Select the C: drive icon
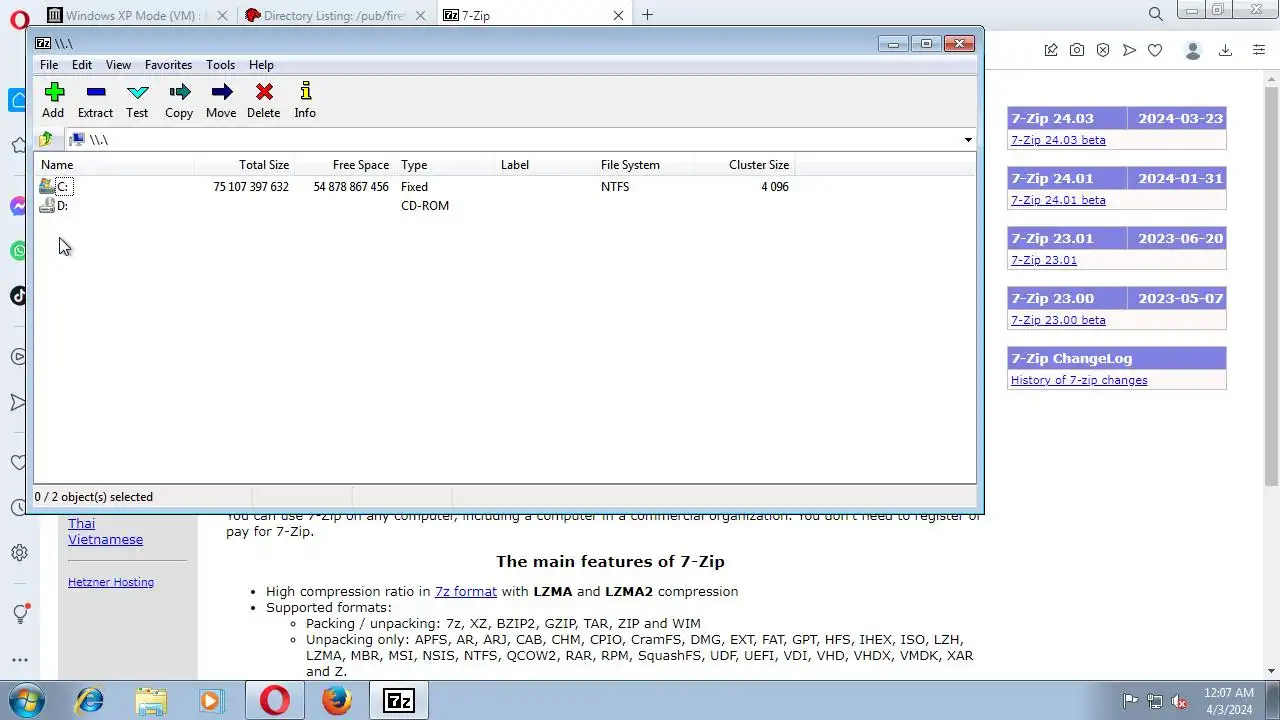 [x=47, y=186]
